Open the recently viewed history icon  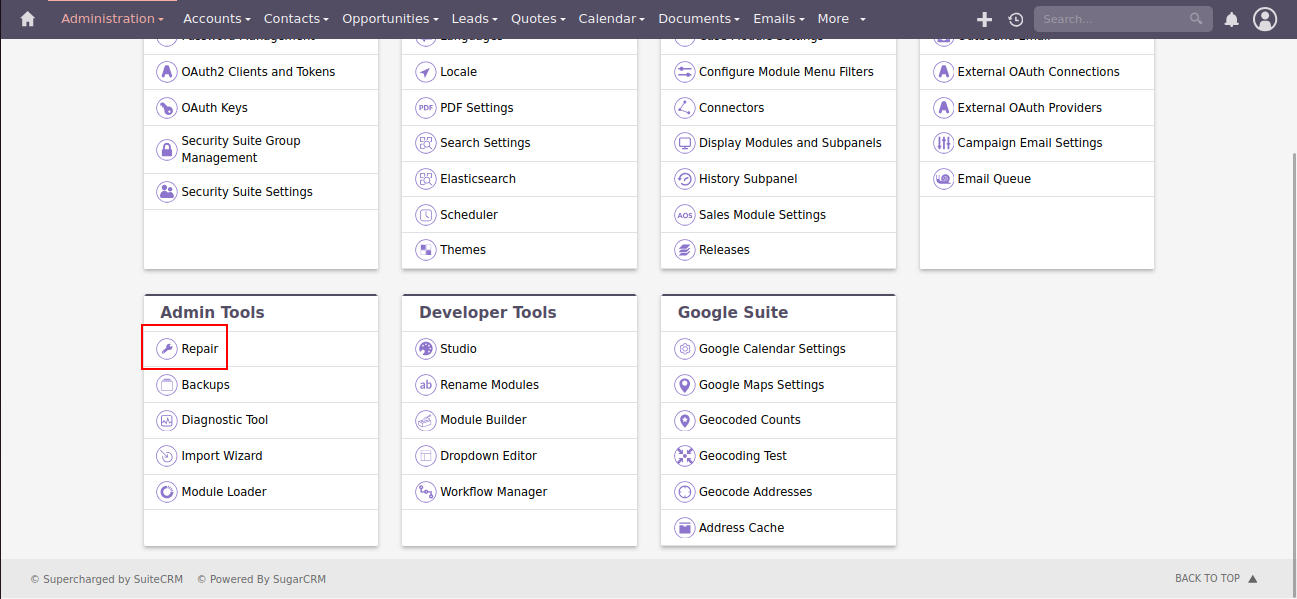click(1015, 19)
